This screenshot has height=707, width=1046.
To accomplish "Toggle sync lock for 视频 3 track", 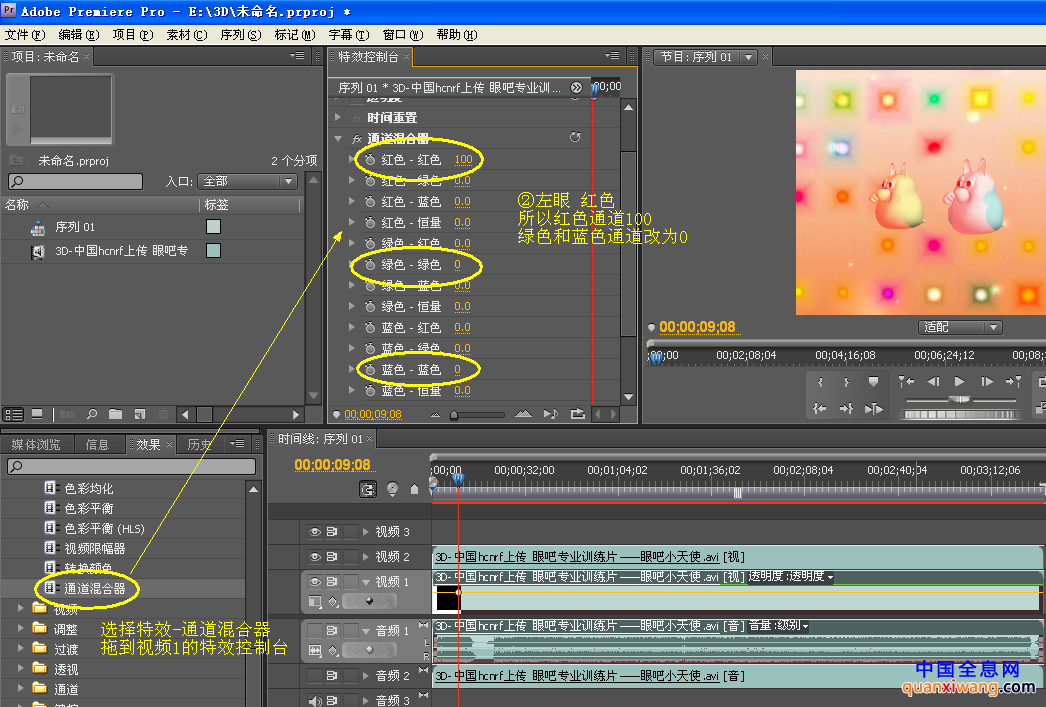I will tap(332, 532).
